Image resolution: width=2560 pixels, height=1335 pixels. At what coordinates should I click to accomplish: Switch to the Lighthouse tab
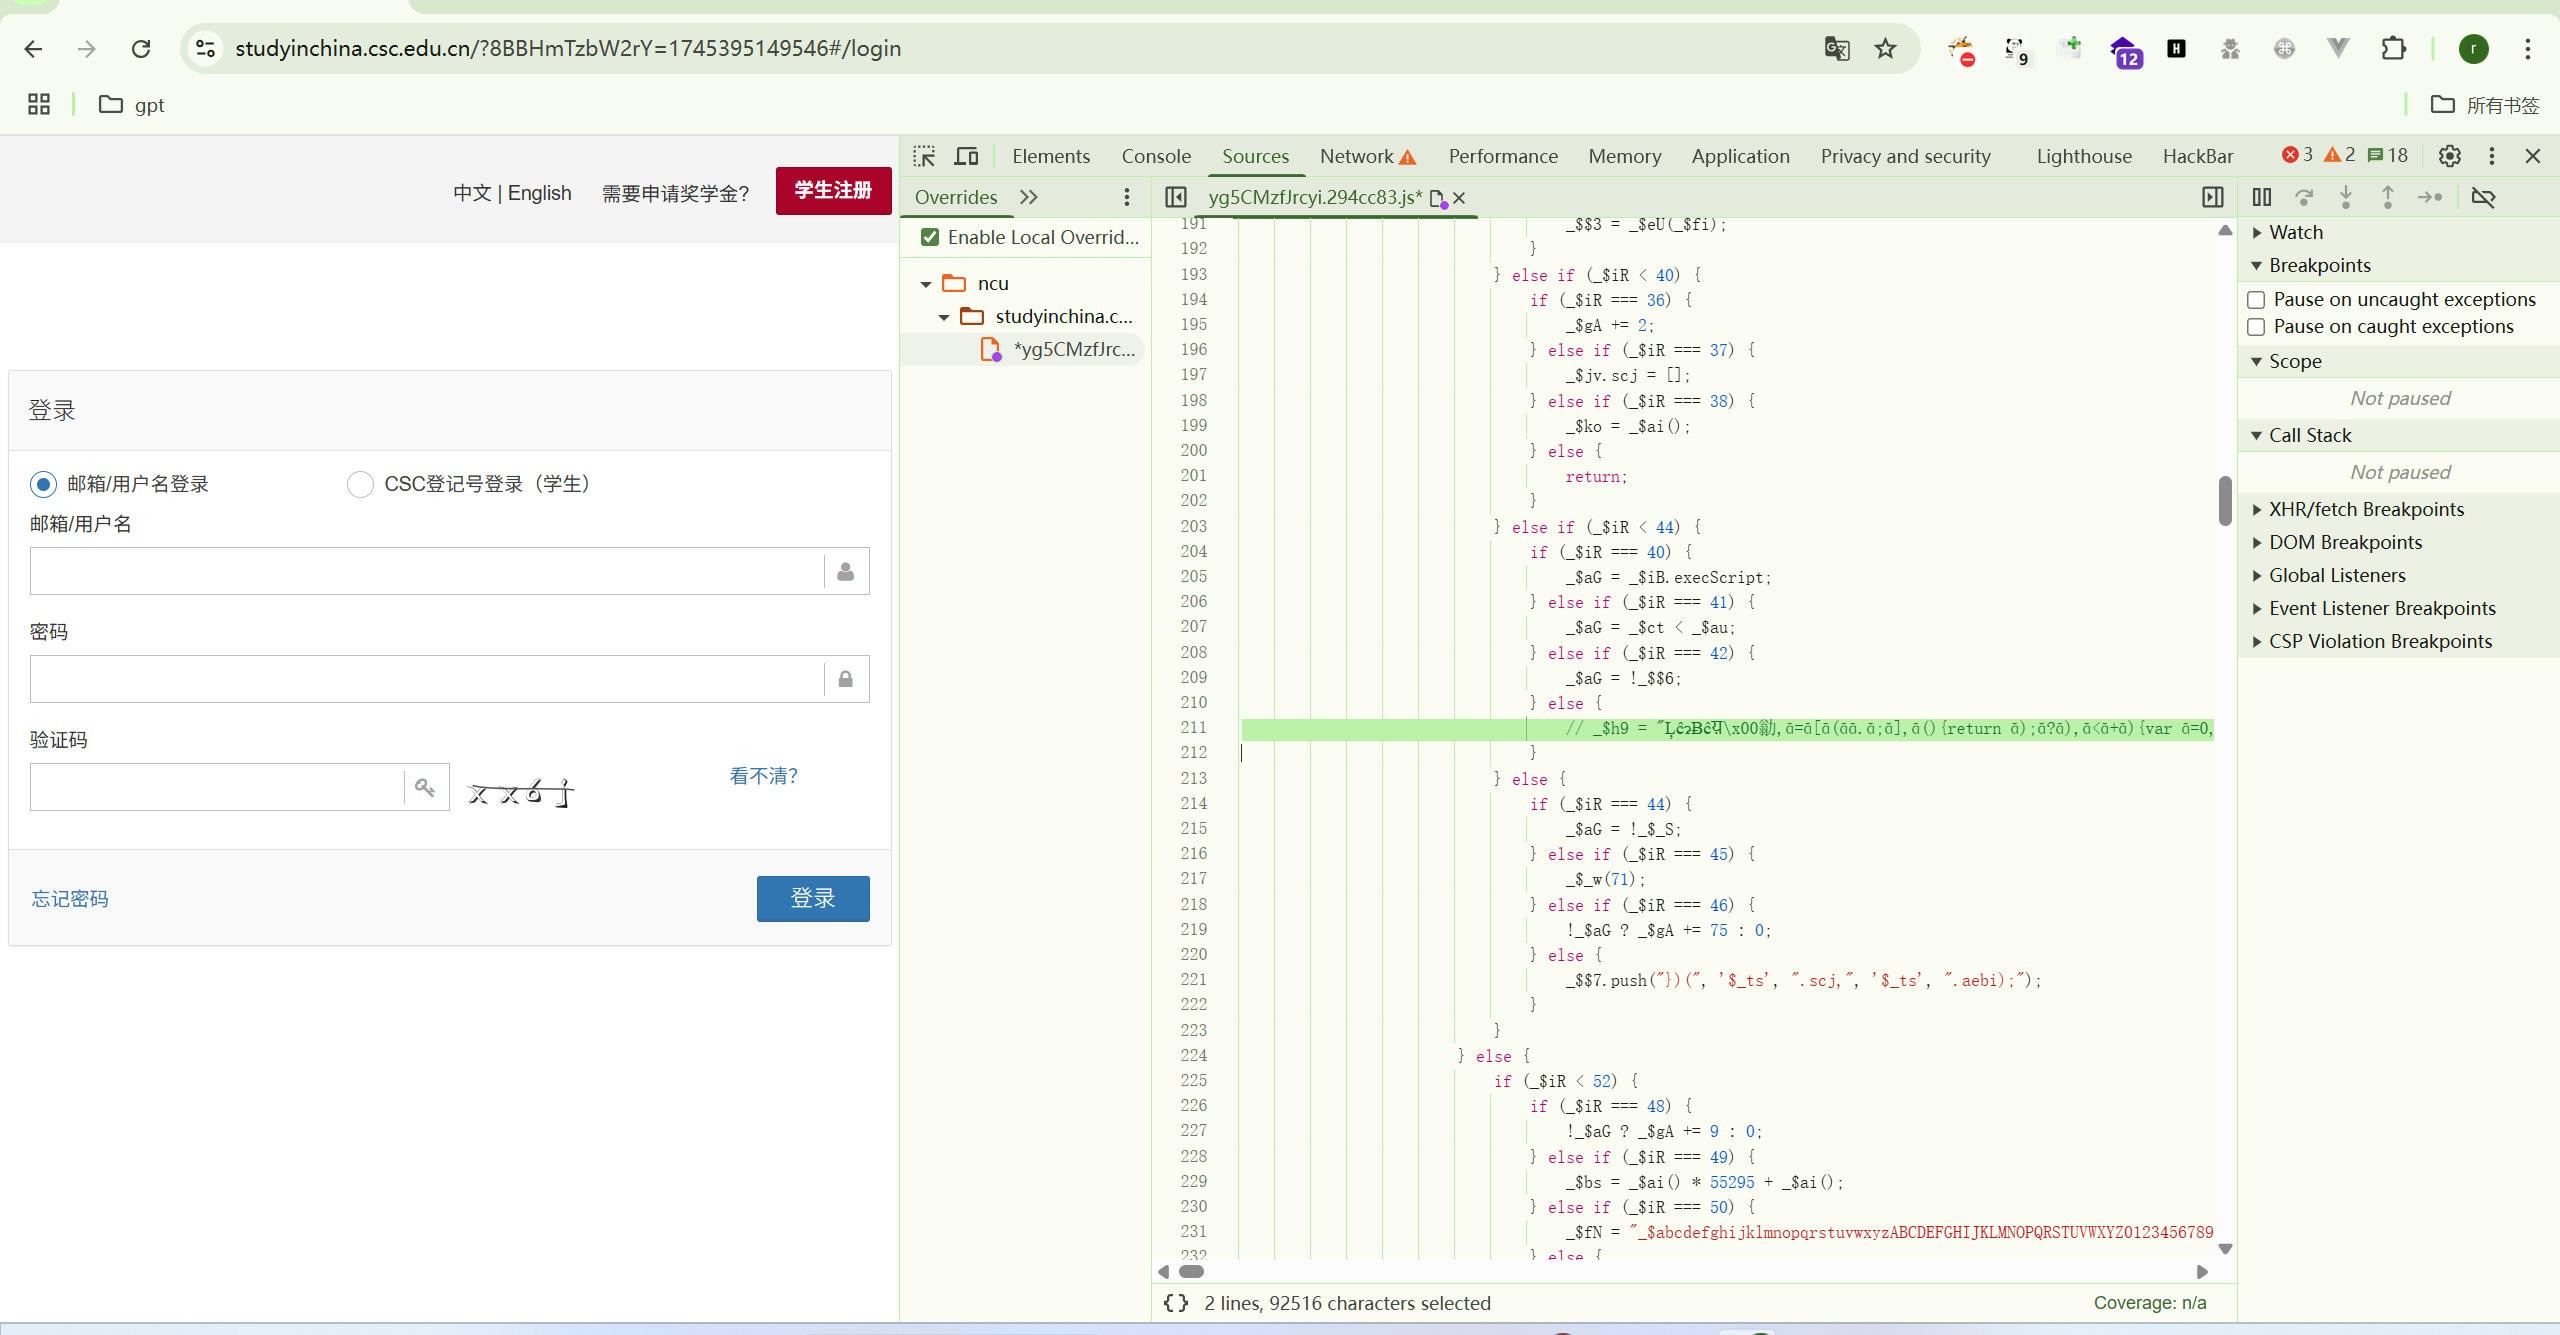[x=2084, y=156]
